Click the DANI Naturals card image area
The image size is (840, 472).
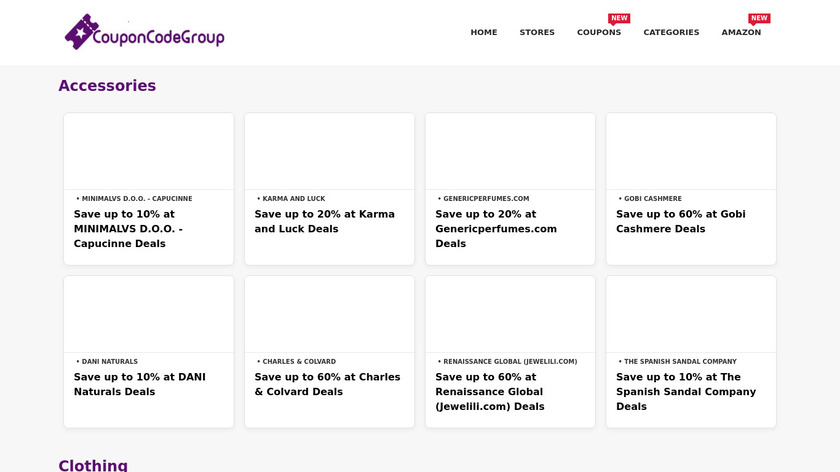(149, 314)
